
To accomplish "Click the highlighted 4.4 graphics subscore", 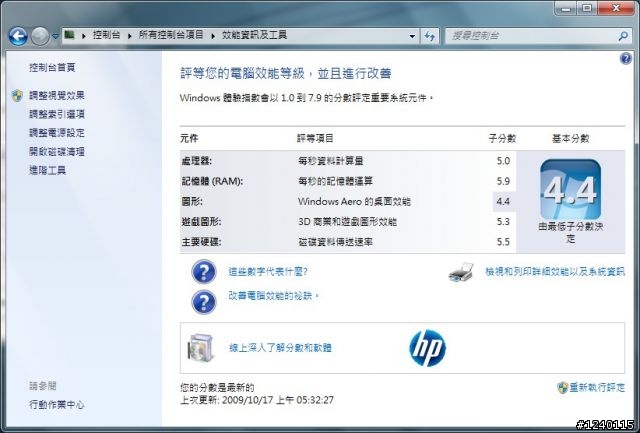I will pyautogui.click(x=503, y=202).
